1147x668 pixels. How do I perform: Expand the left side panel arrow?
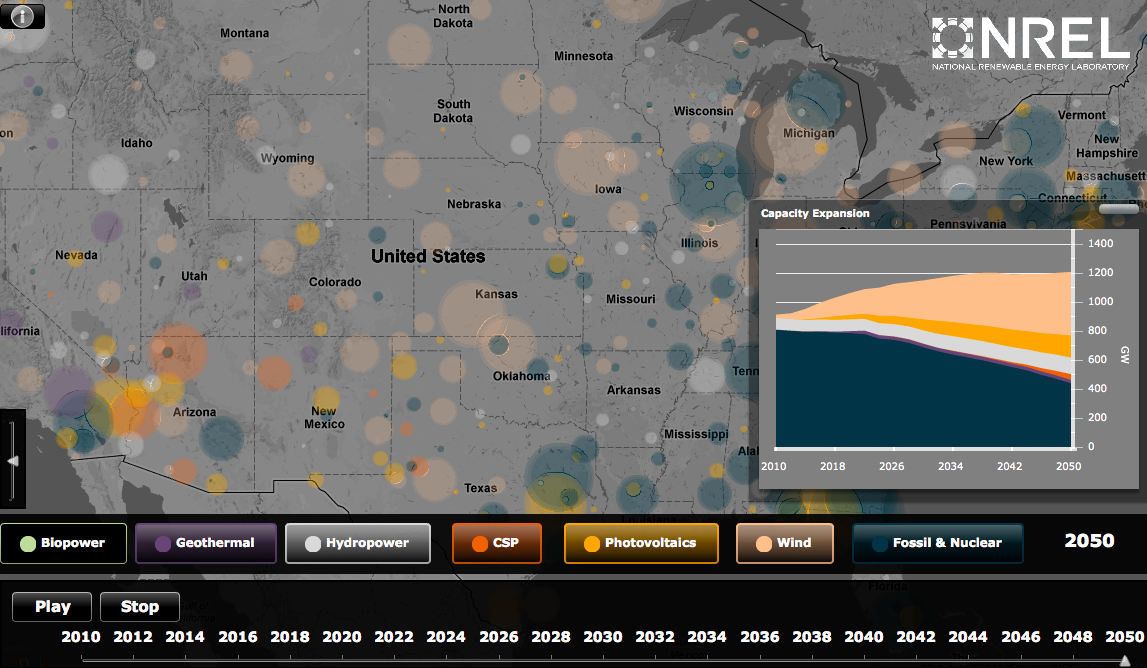click(12, 460)
